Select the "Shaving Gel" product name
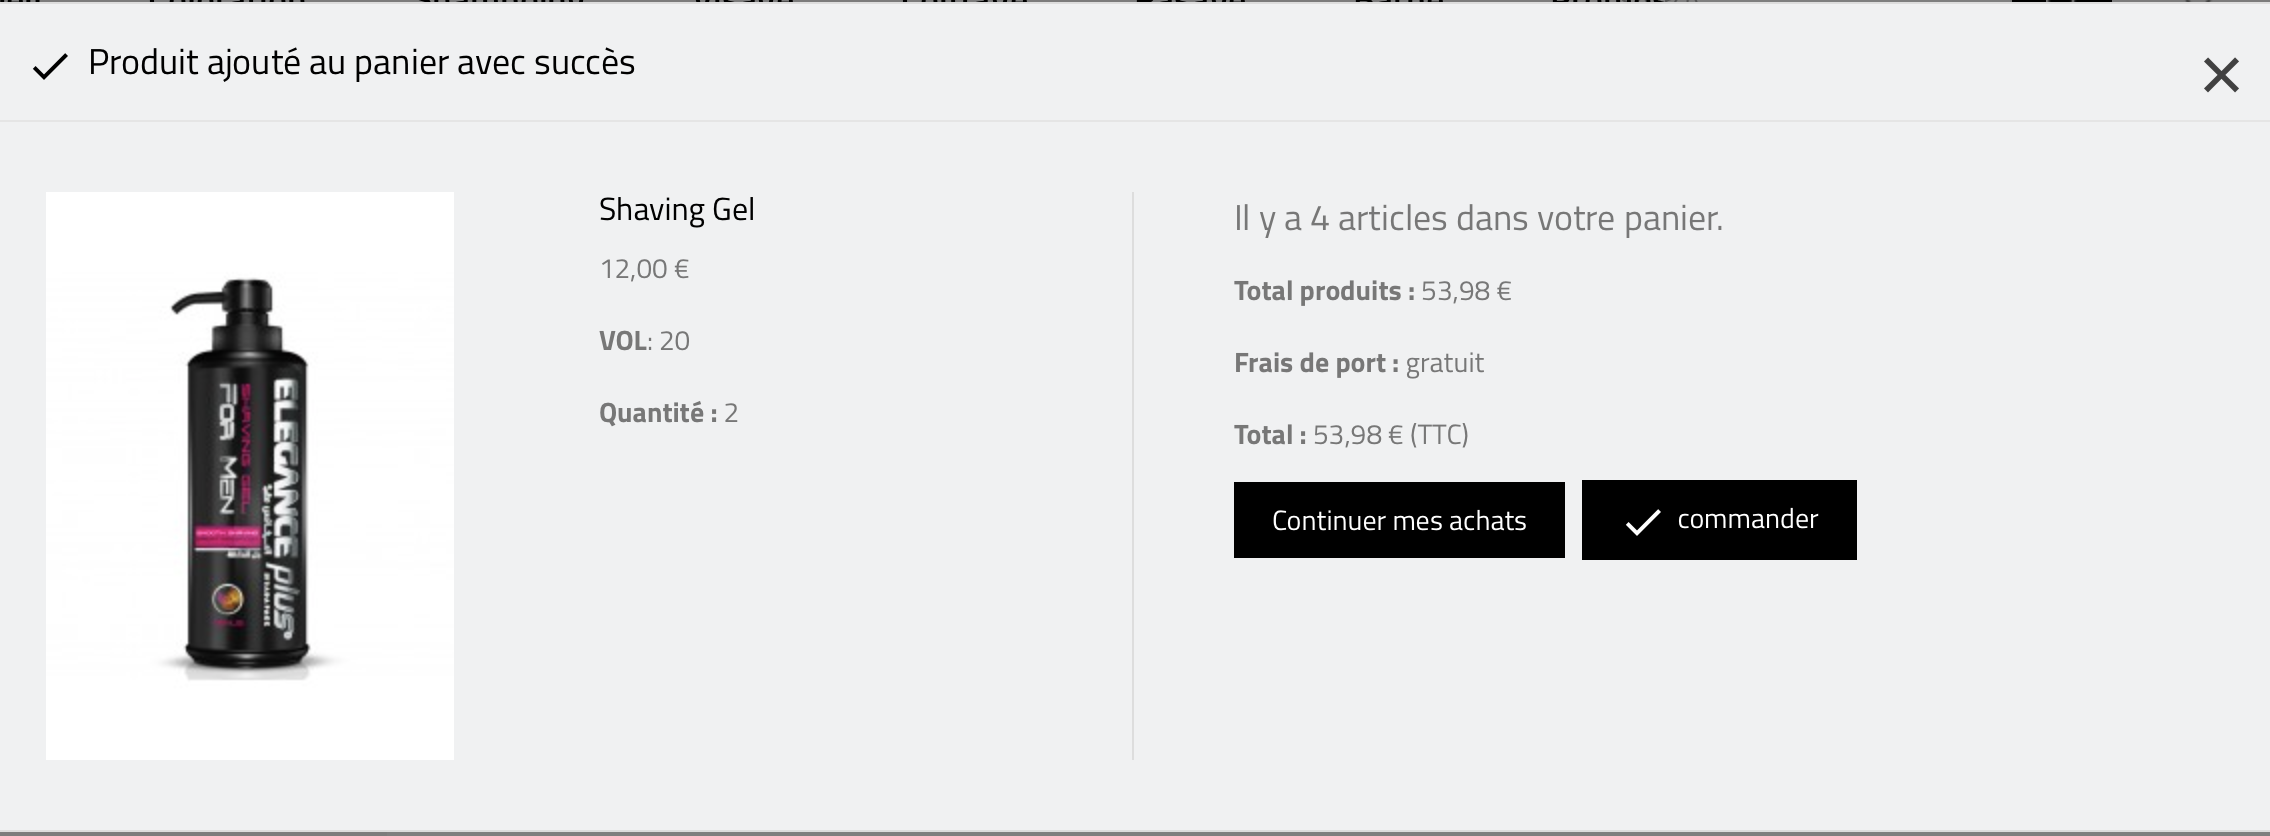The height and width of the screenshot is (836, 2270). [676, 210]
